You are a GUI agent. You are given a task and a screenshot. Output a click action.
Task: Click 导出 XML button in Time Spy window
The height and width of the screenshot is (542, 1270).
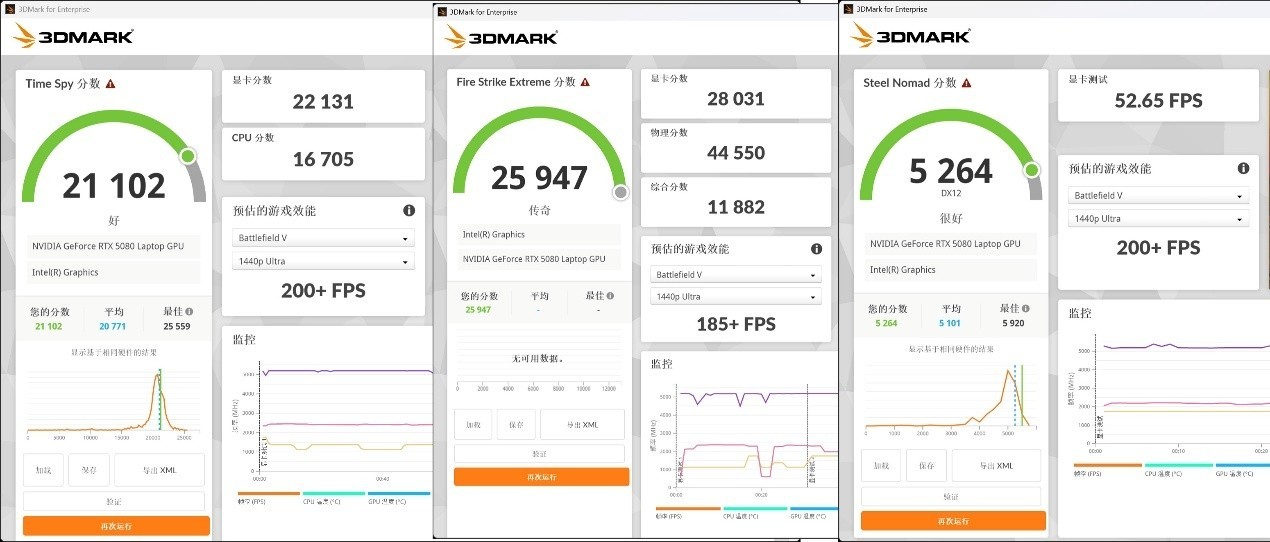159,469
